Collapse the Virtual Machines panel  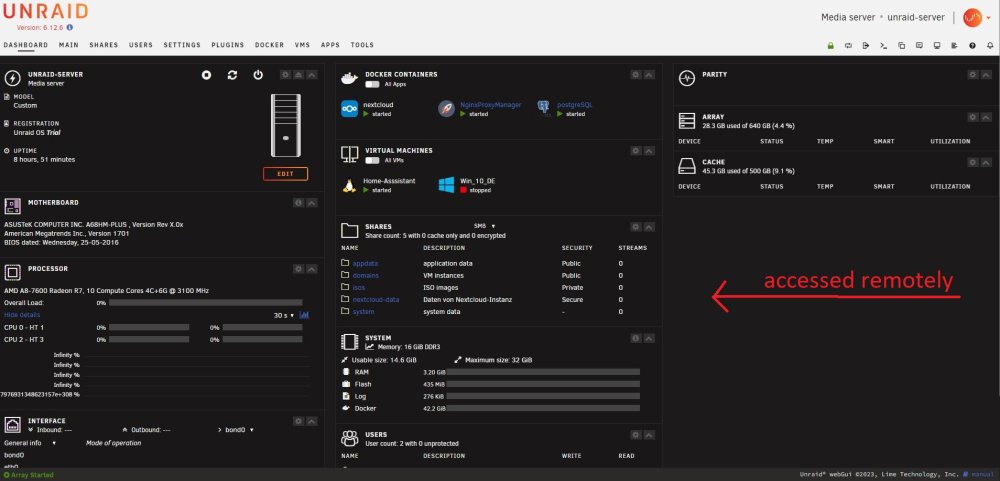tap(649, 151)
